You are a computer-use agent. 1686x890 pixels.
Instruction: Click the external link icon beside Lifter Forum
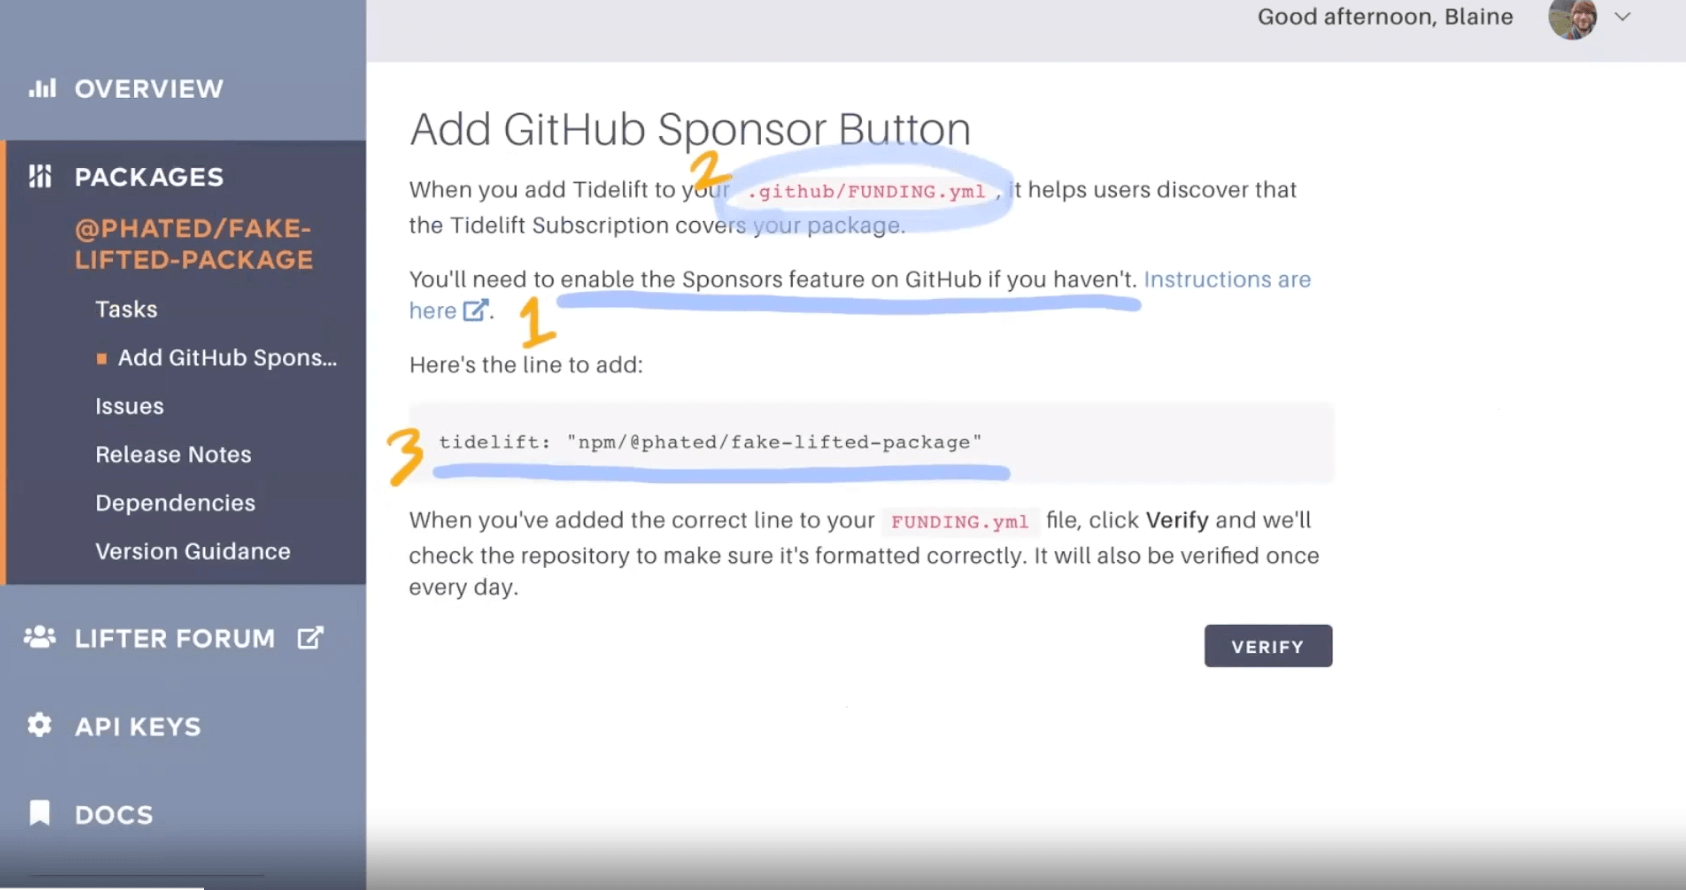[310, 638]
